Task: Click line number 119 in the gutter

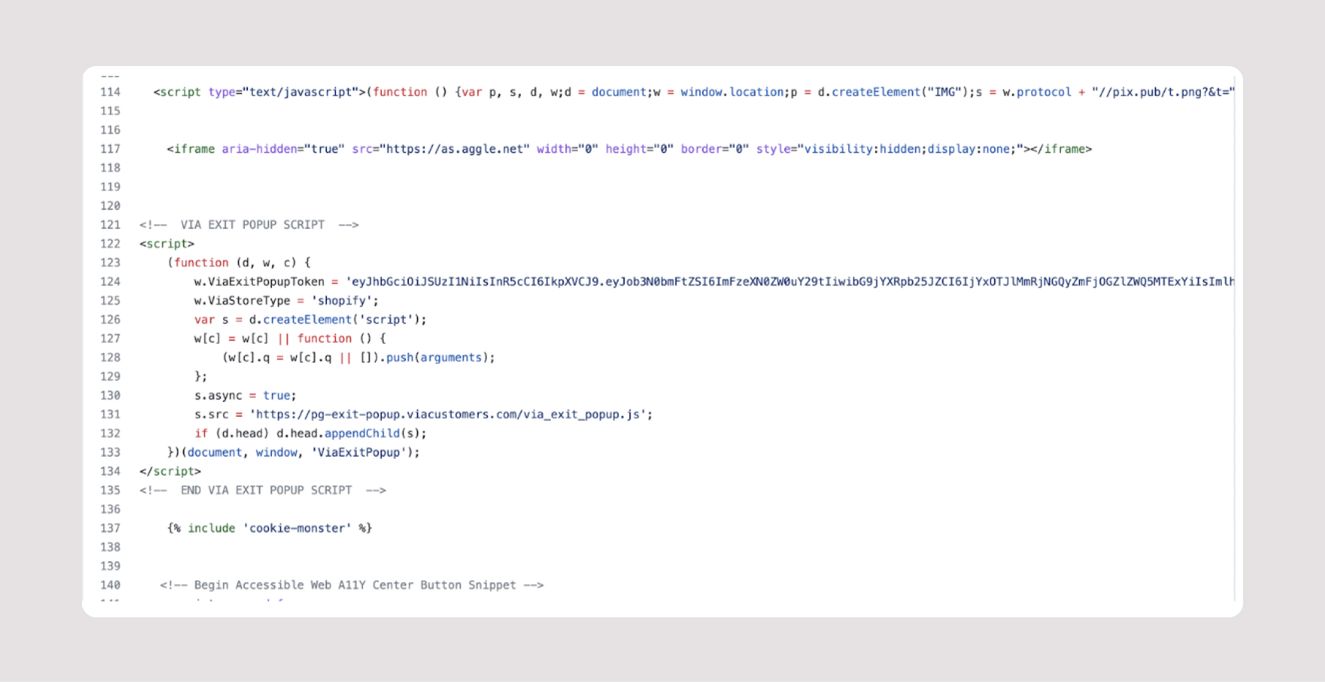Action: click(110, 187)
